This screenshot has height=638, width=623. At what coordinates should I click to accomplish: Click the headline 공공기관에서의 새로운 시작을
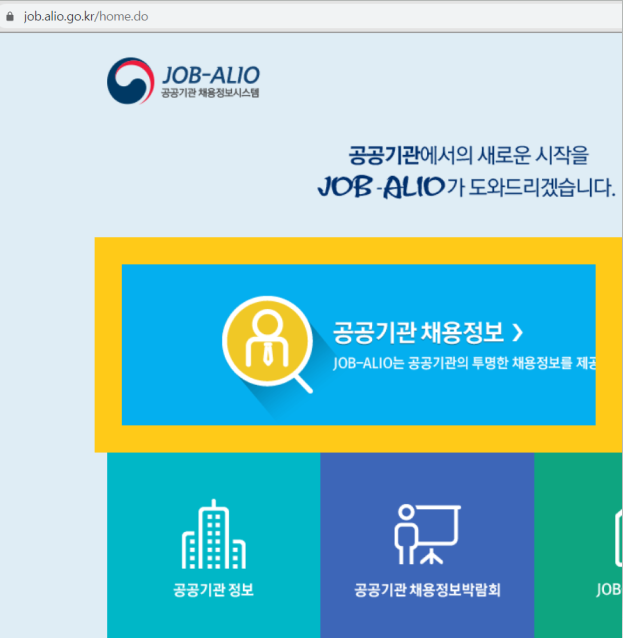pyautogui.click(x=468, y=155)
